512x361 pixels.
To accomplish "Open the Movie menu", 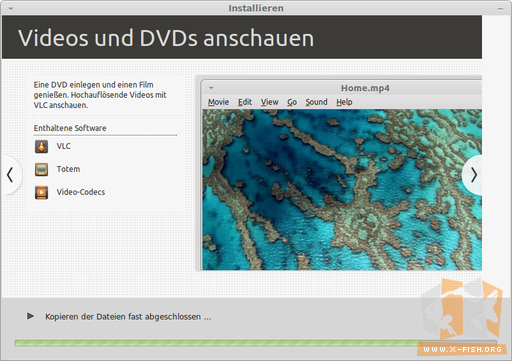I will coord(218,102).
